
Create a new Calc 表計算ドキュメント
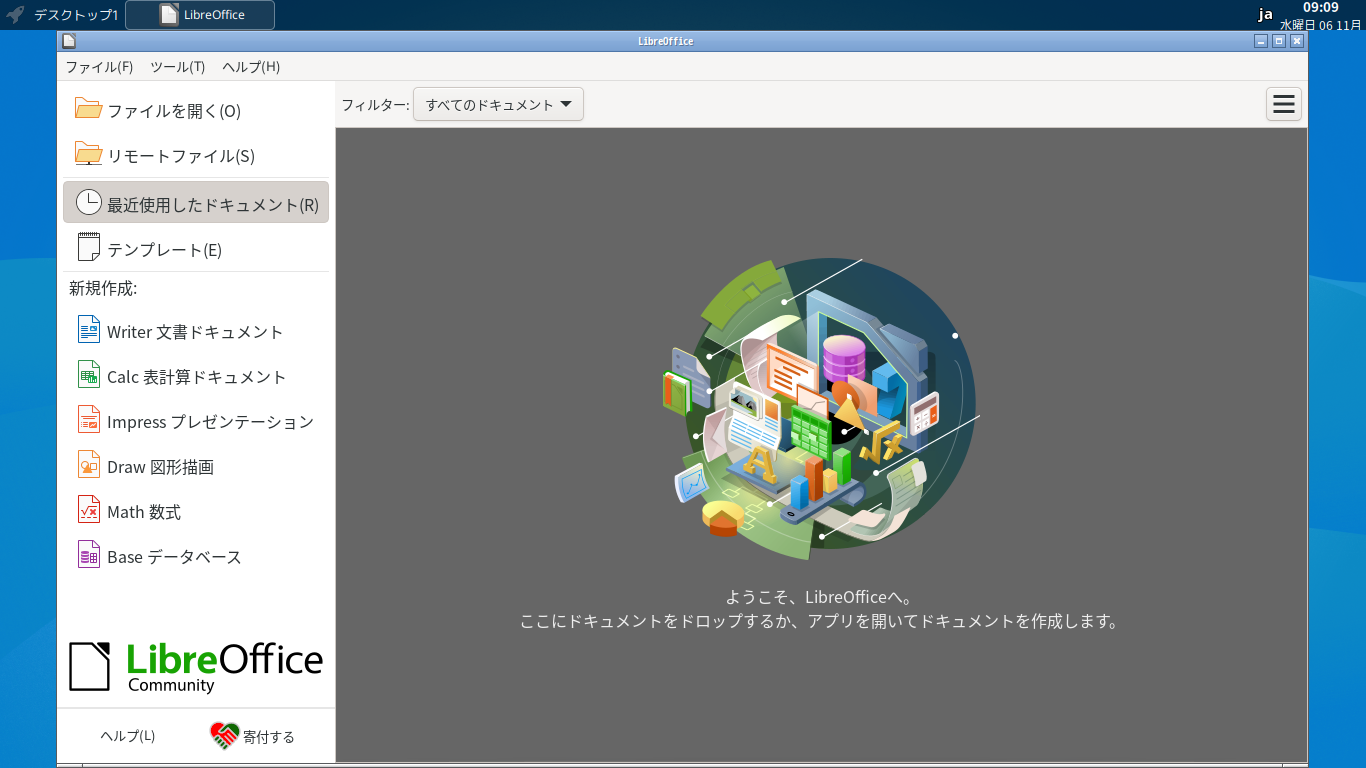(x=197, y=376)
